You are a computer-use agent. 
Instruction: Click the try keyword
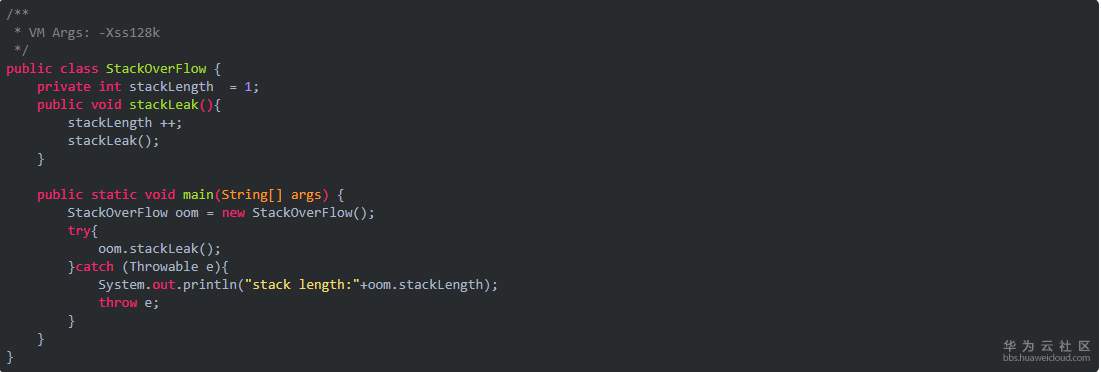[79, 231]
